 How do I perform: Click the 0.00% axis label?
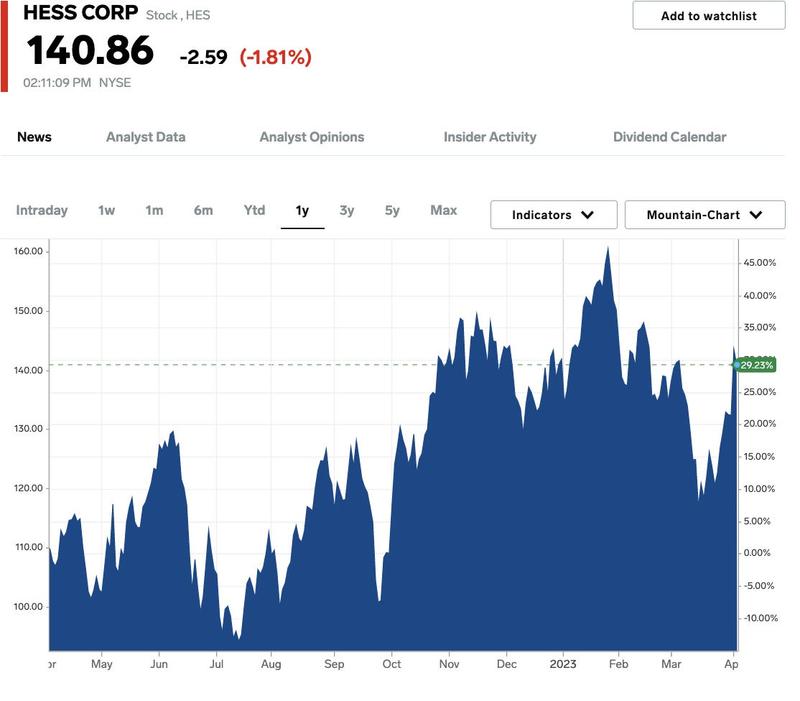tap(757, 553)
